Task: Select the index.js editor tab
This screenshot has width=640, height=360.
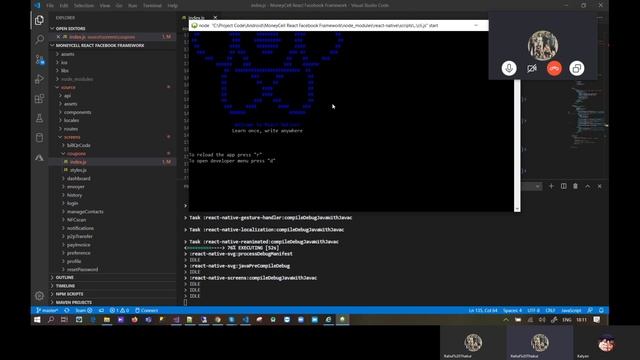Action: [x=196, y=18]
